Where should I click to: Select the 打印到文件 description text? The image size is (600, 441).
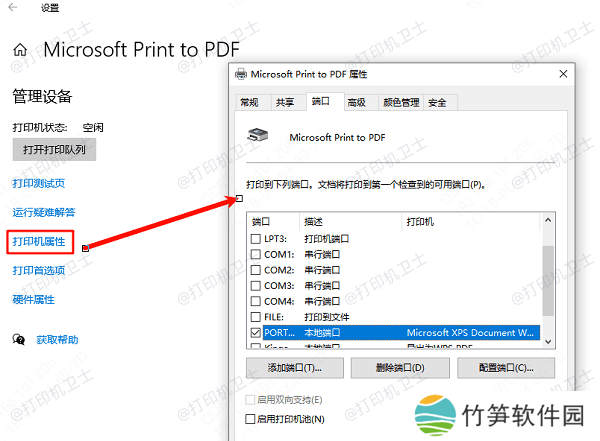327,317
